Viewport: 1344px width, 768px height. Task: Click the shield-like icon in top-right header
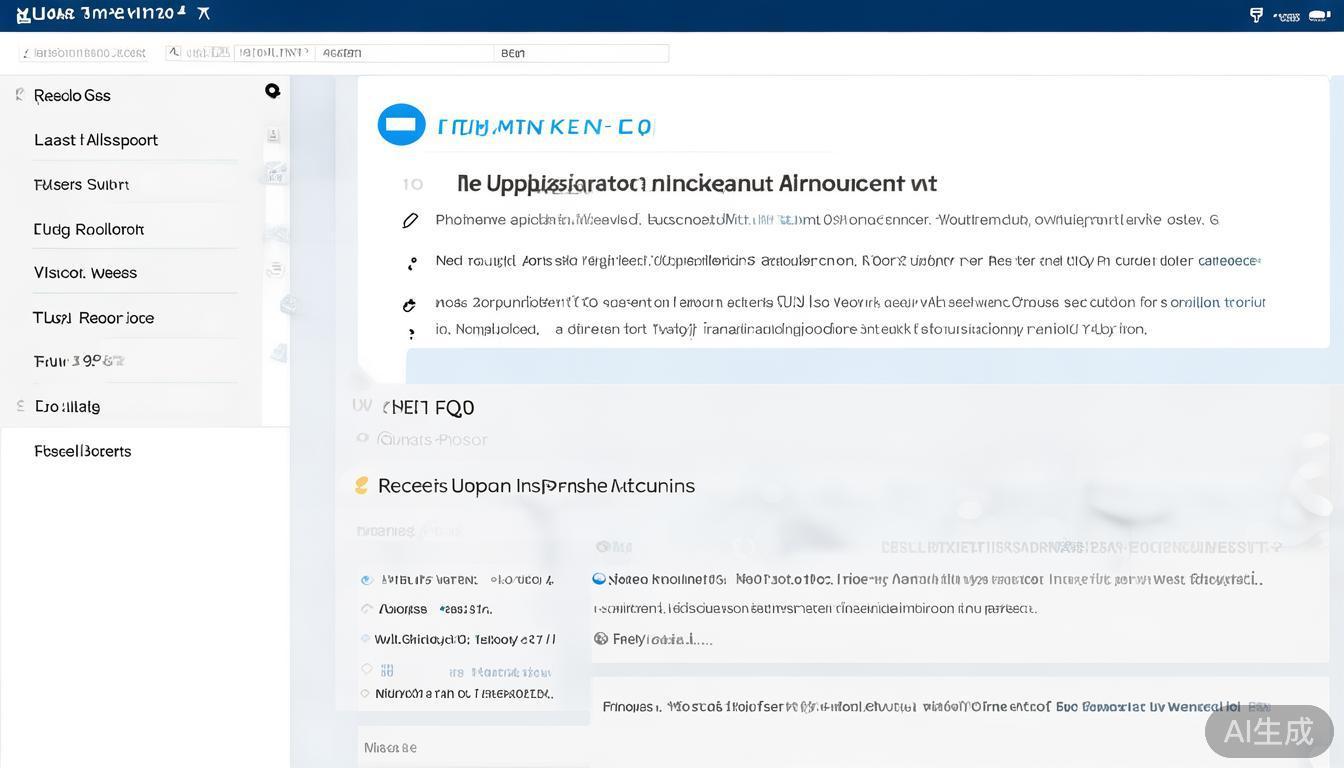tap(1256, 15)
